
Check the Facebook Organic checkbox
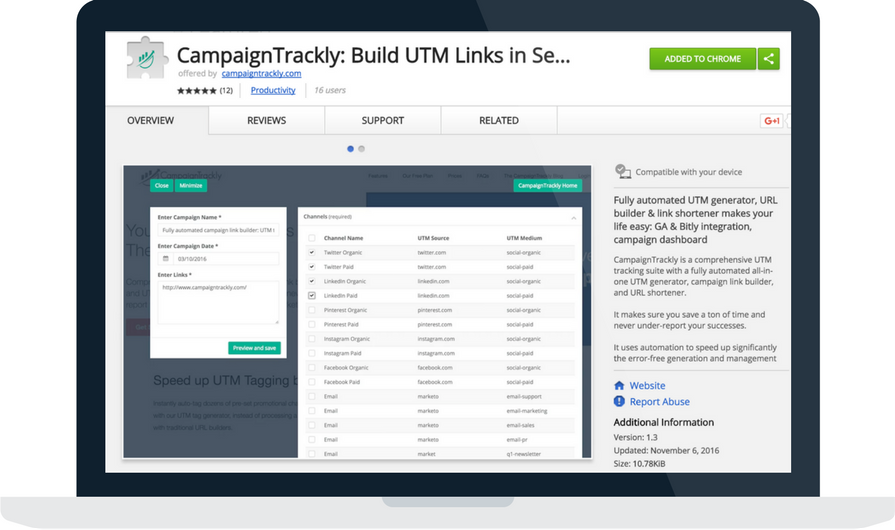point(312,368)
